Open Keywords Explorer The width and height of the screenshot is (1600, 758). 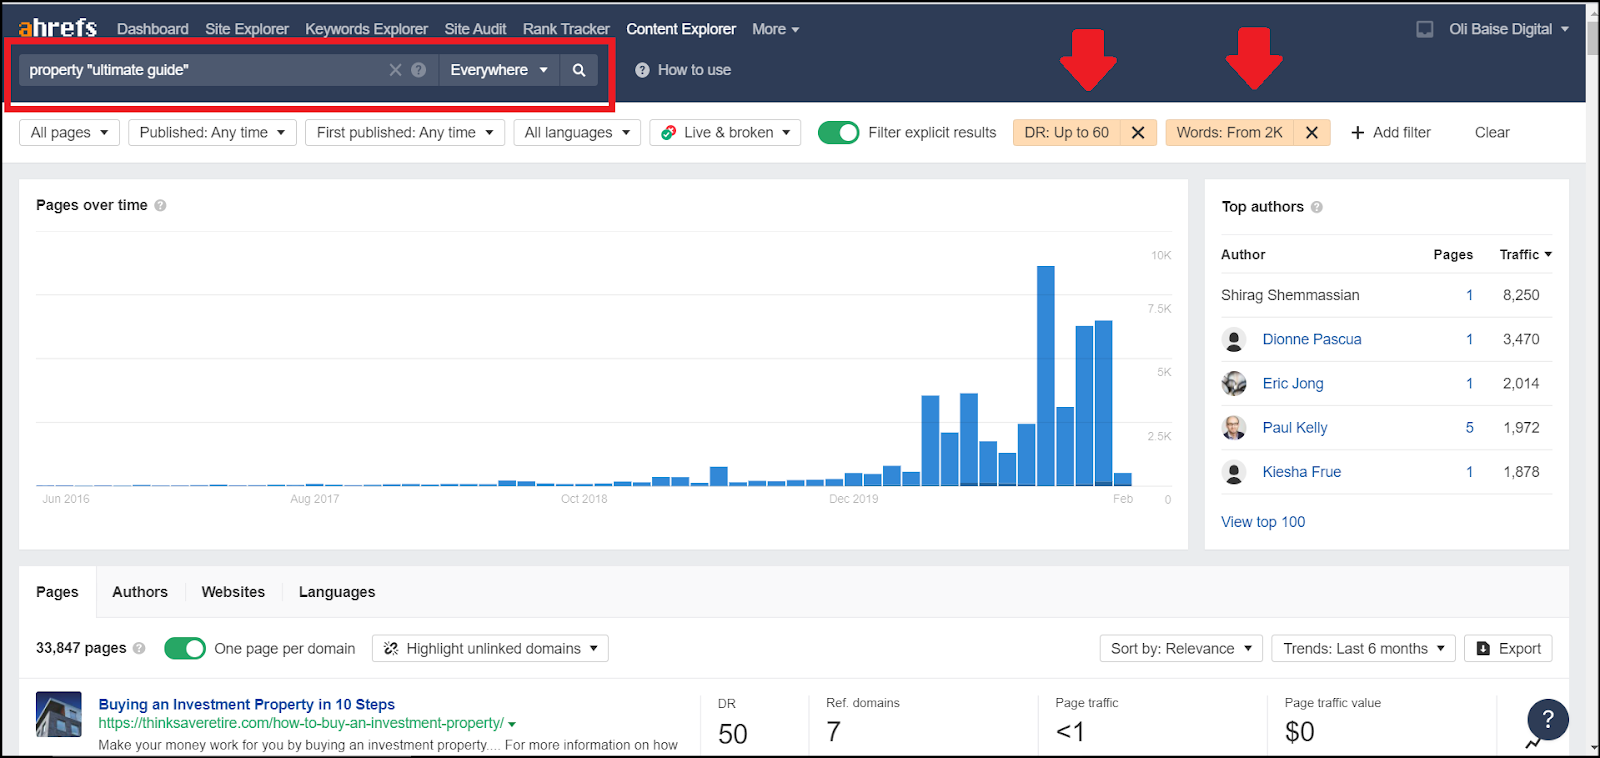[x=366, y=29]
